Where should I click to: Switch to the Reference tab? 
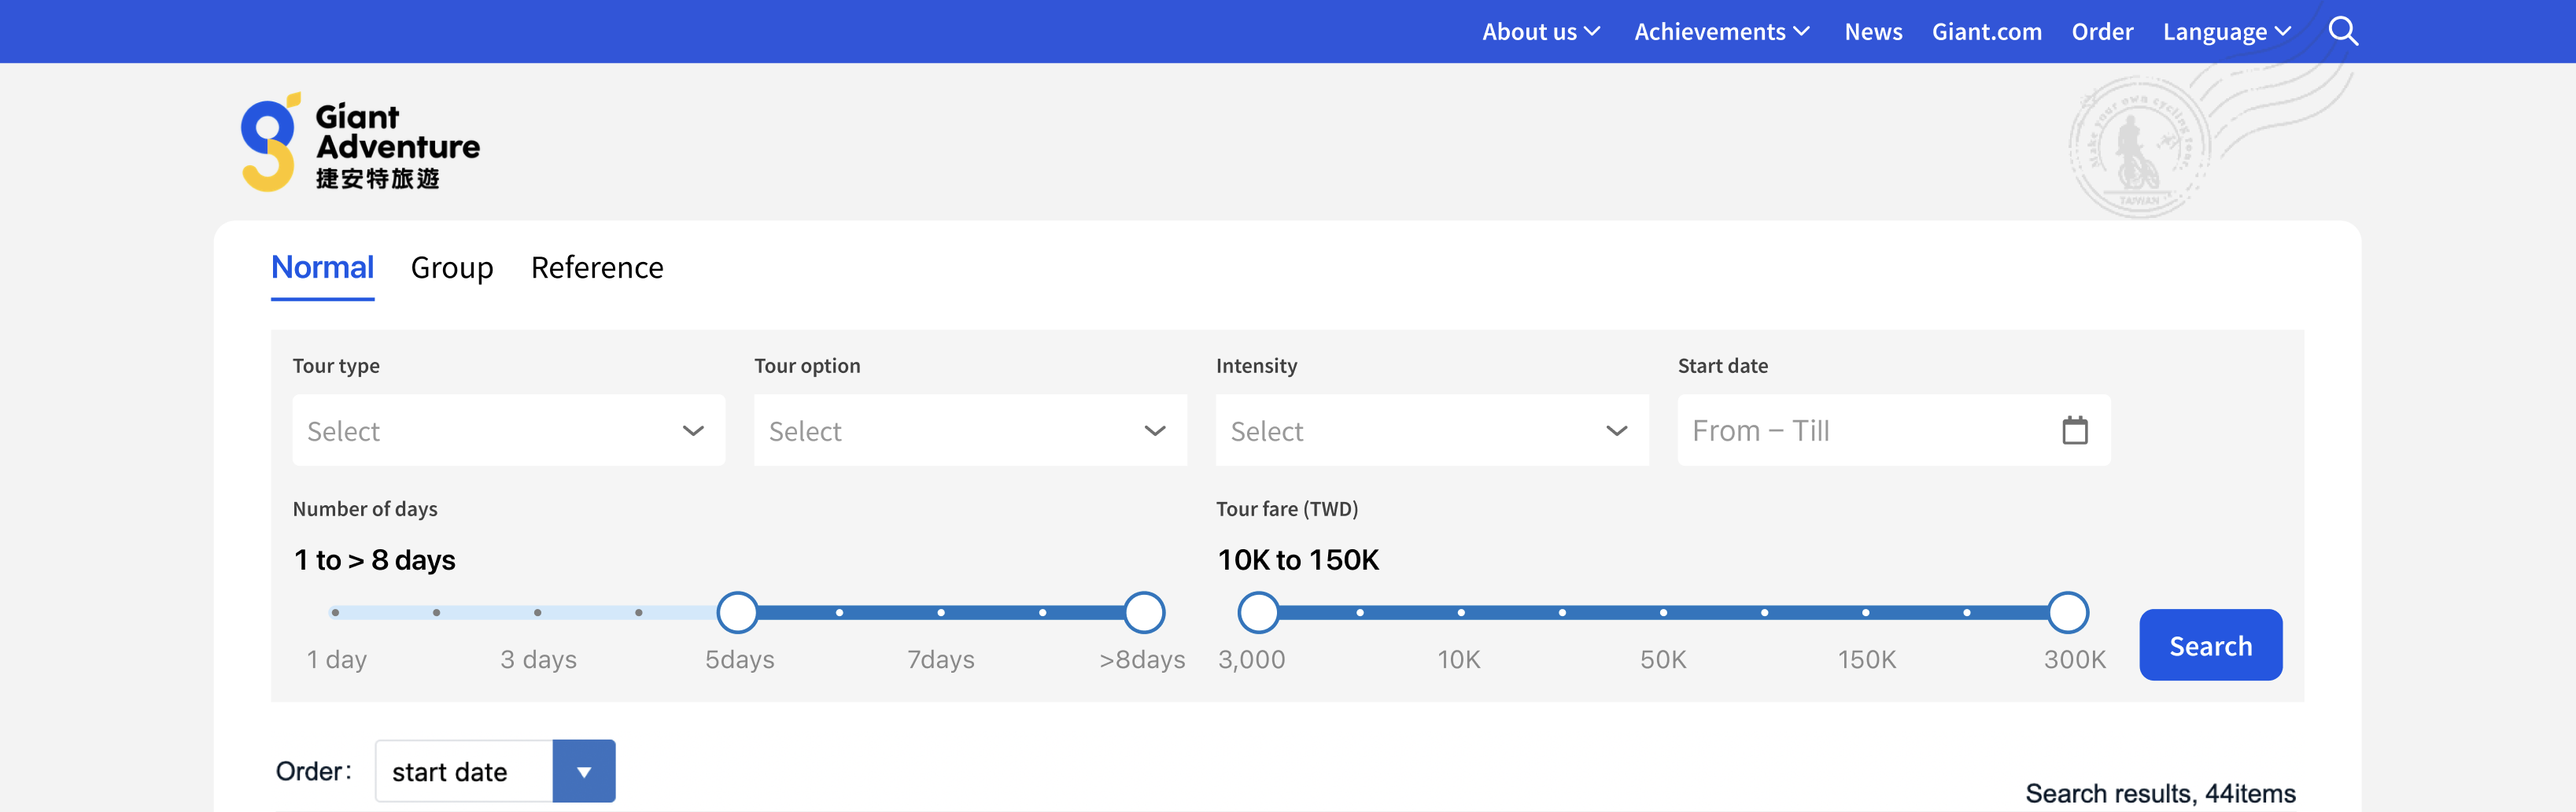[597, 268]
